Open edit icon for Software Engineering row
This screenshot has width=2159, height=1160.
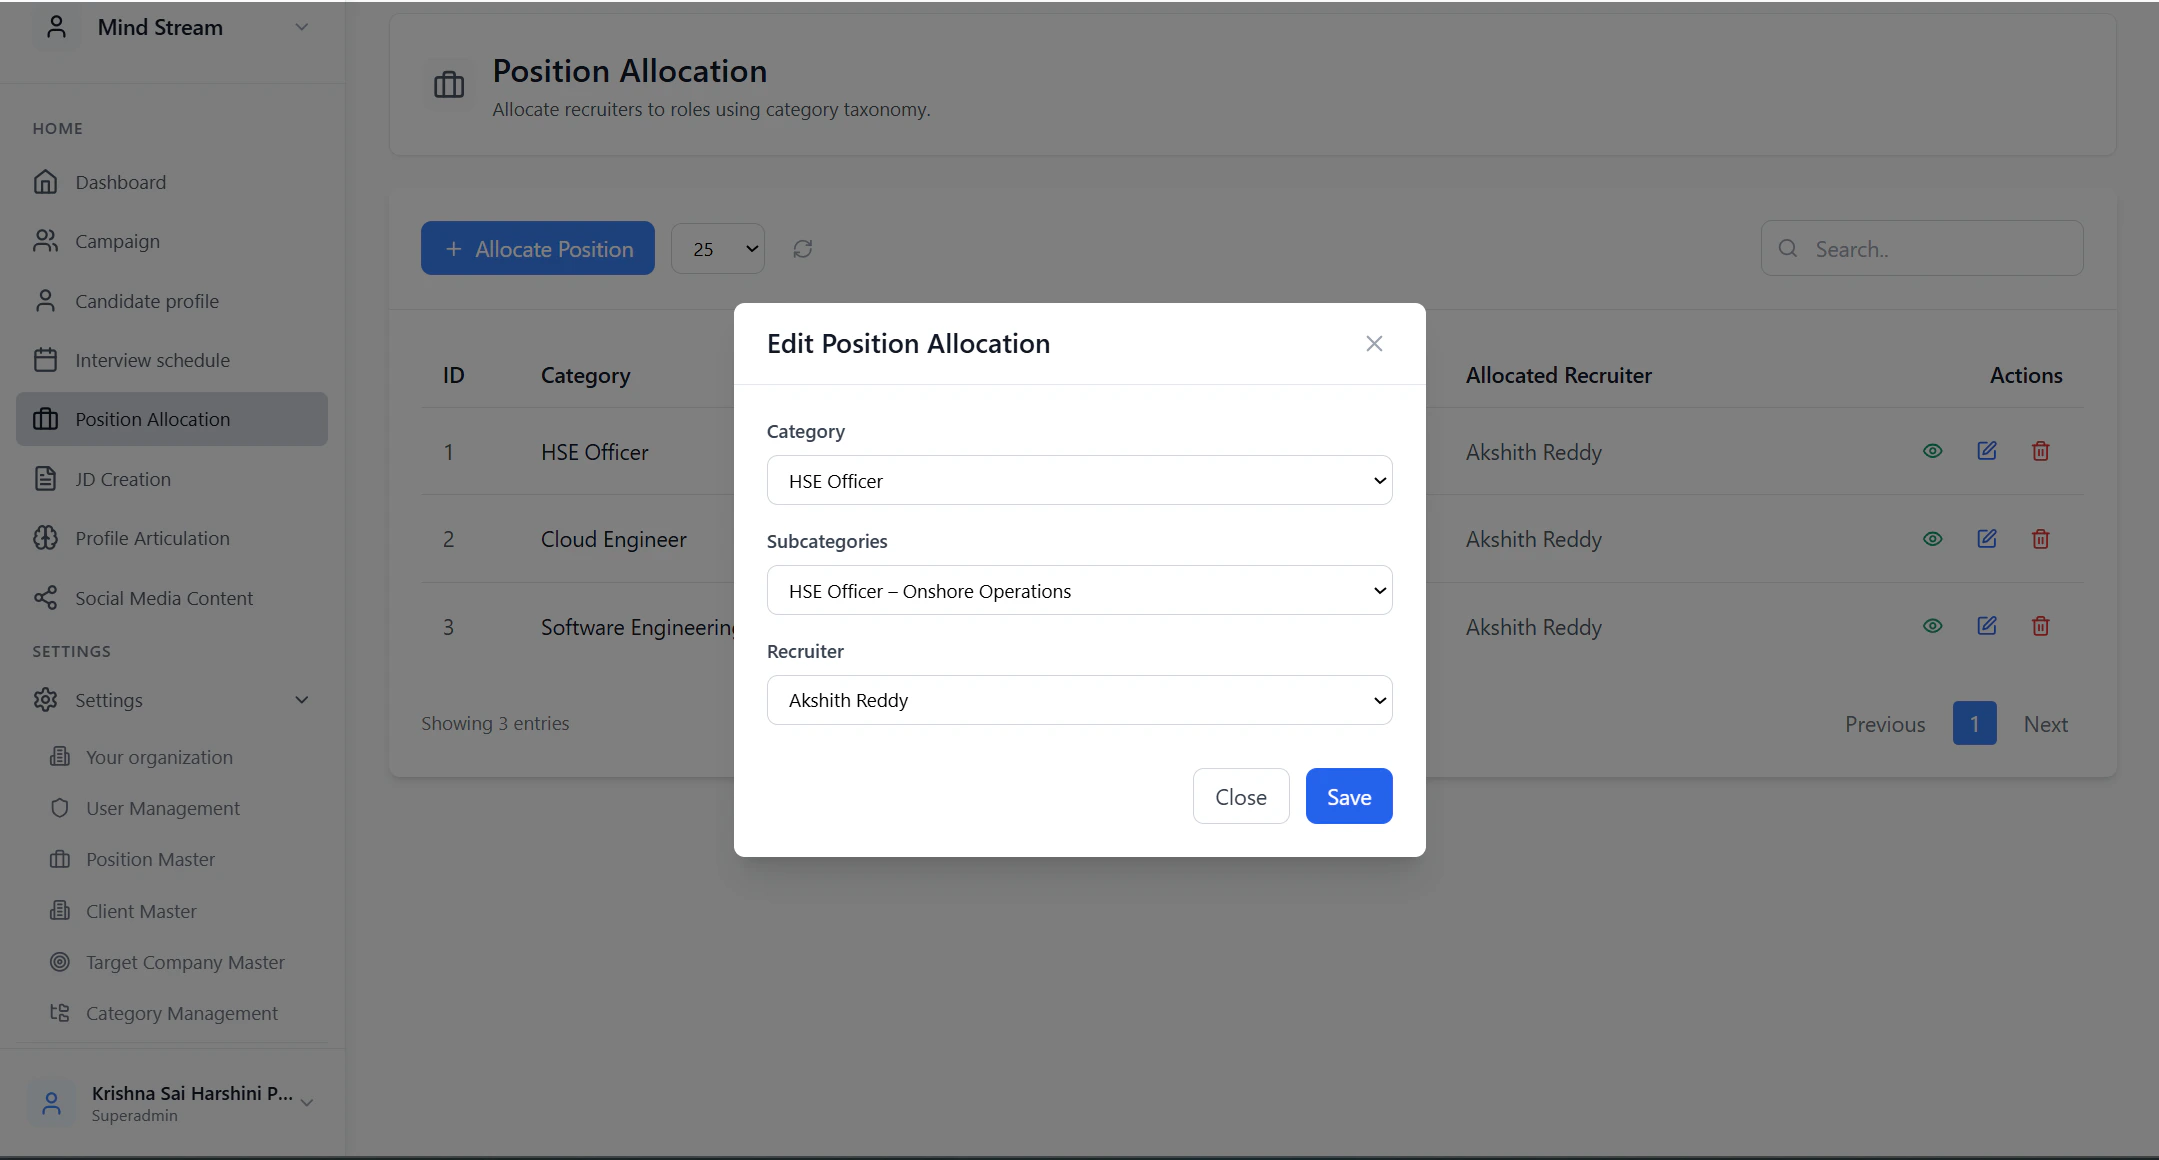pyautogui.click(x=1986, y=626)
